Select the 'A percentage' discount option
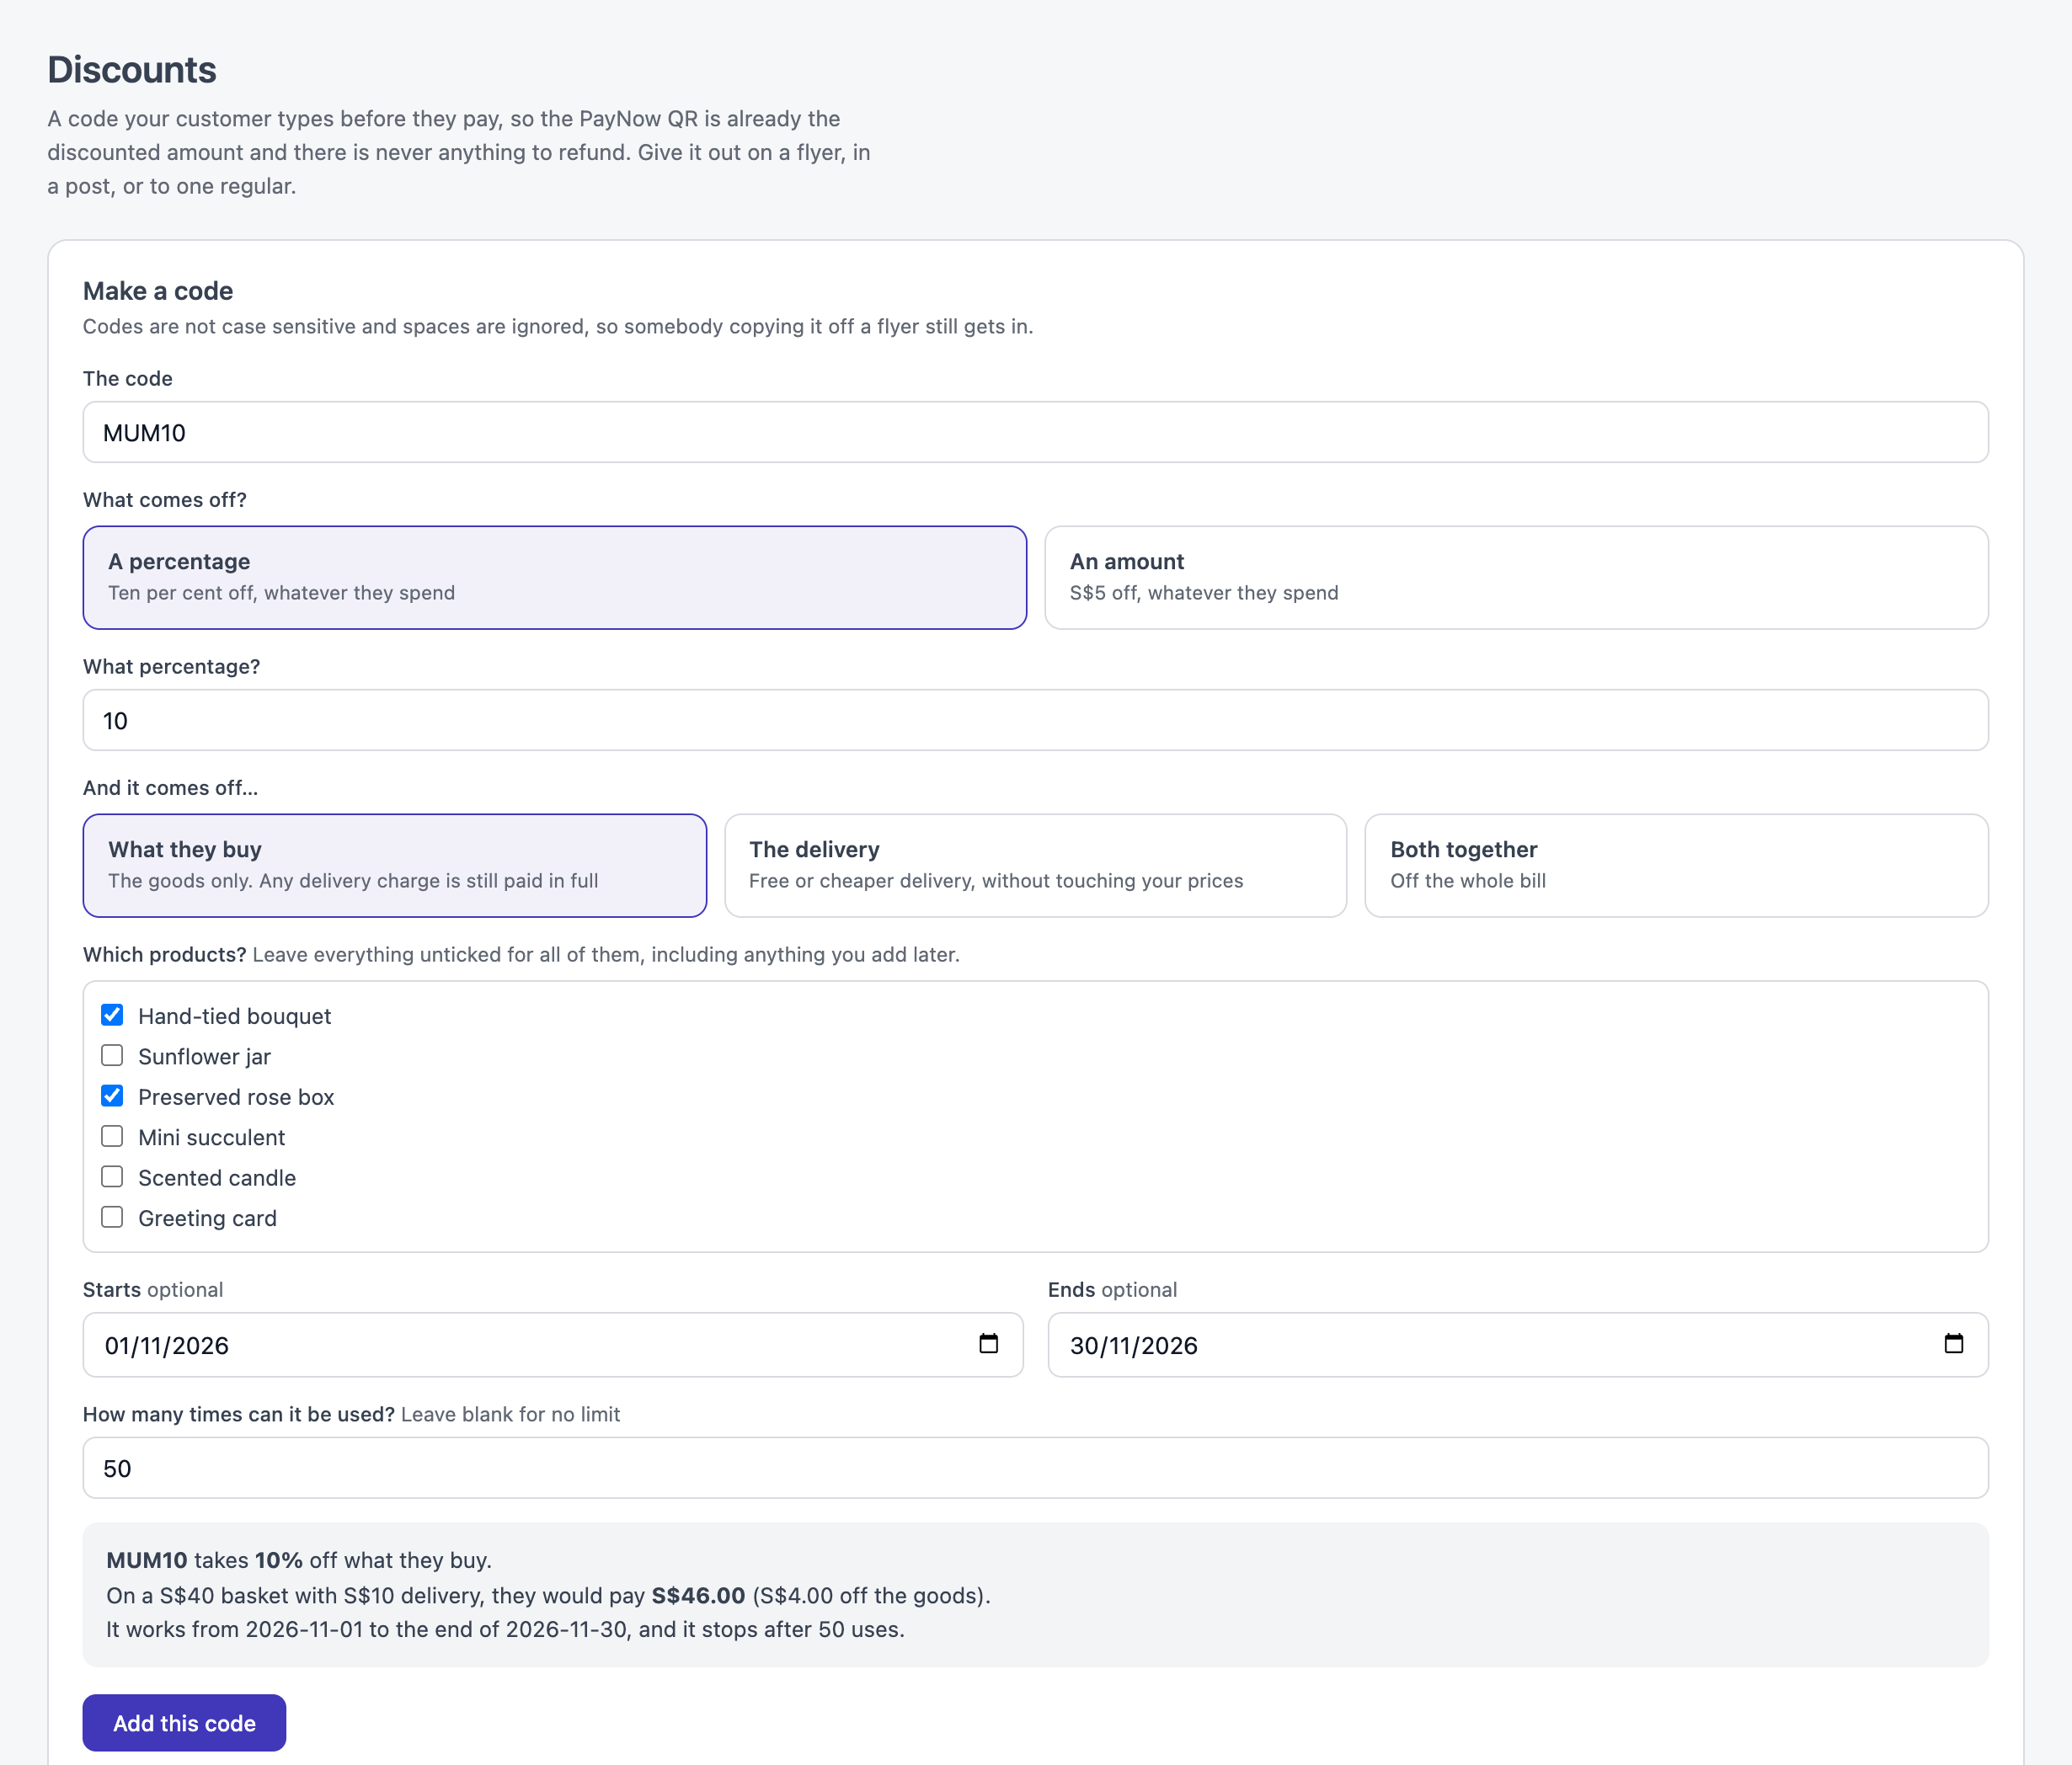Viewport: 2072px width, 1765px height. [555, 577]
